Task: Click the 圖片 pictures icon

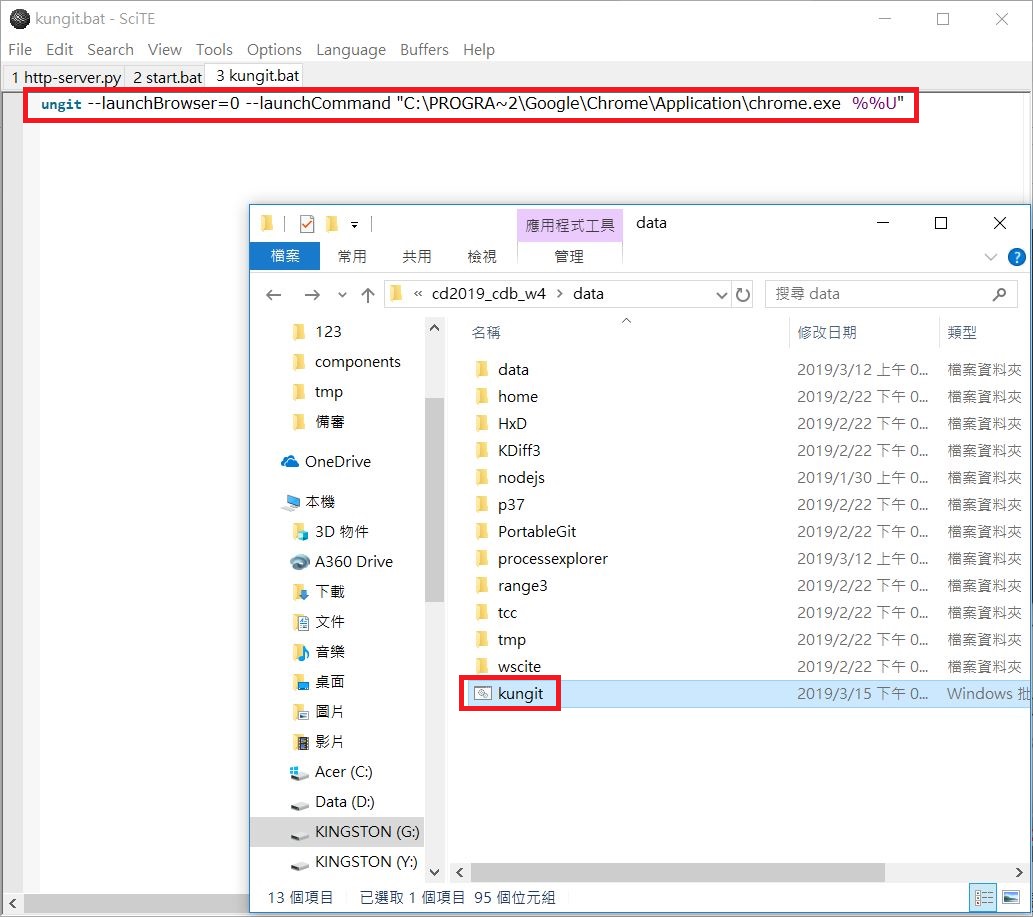Action: click(x=300, y=712)
